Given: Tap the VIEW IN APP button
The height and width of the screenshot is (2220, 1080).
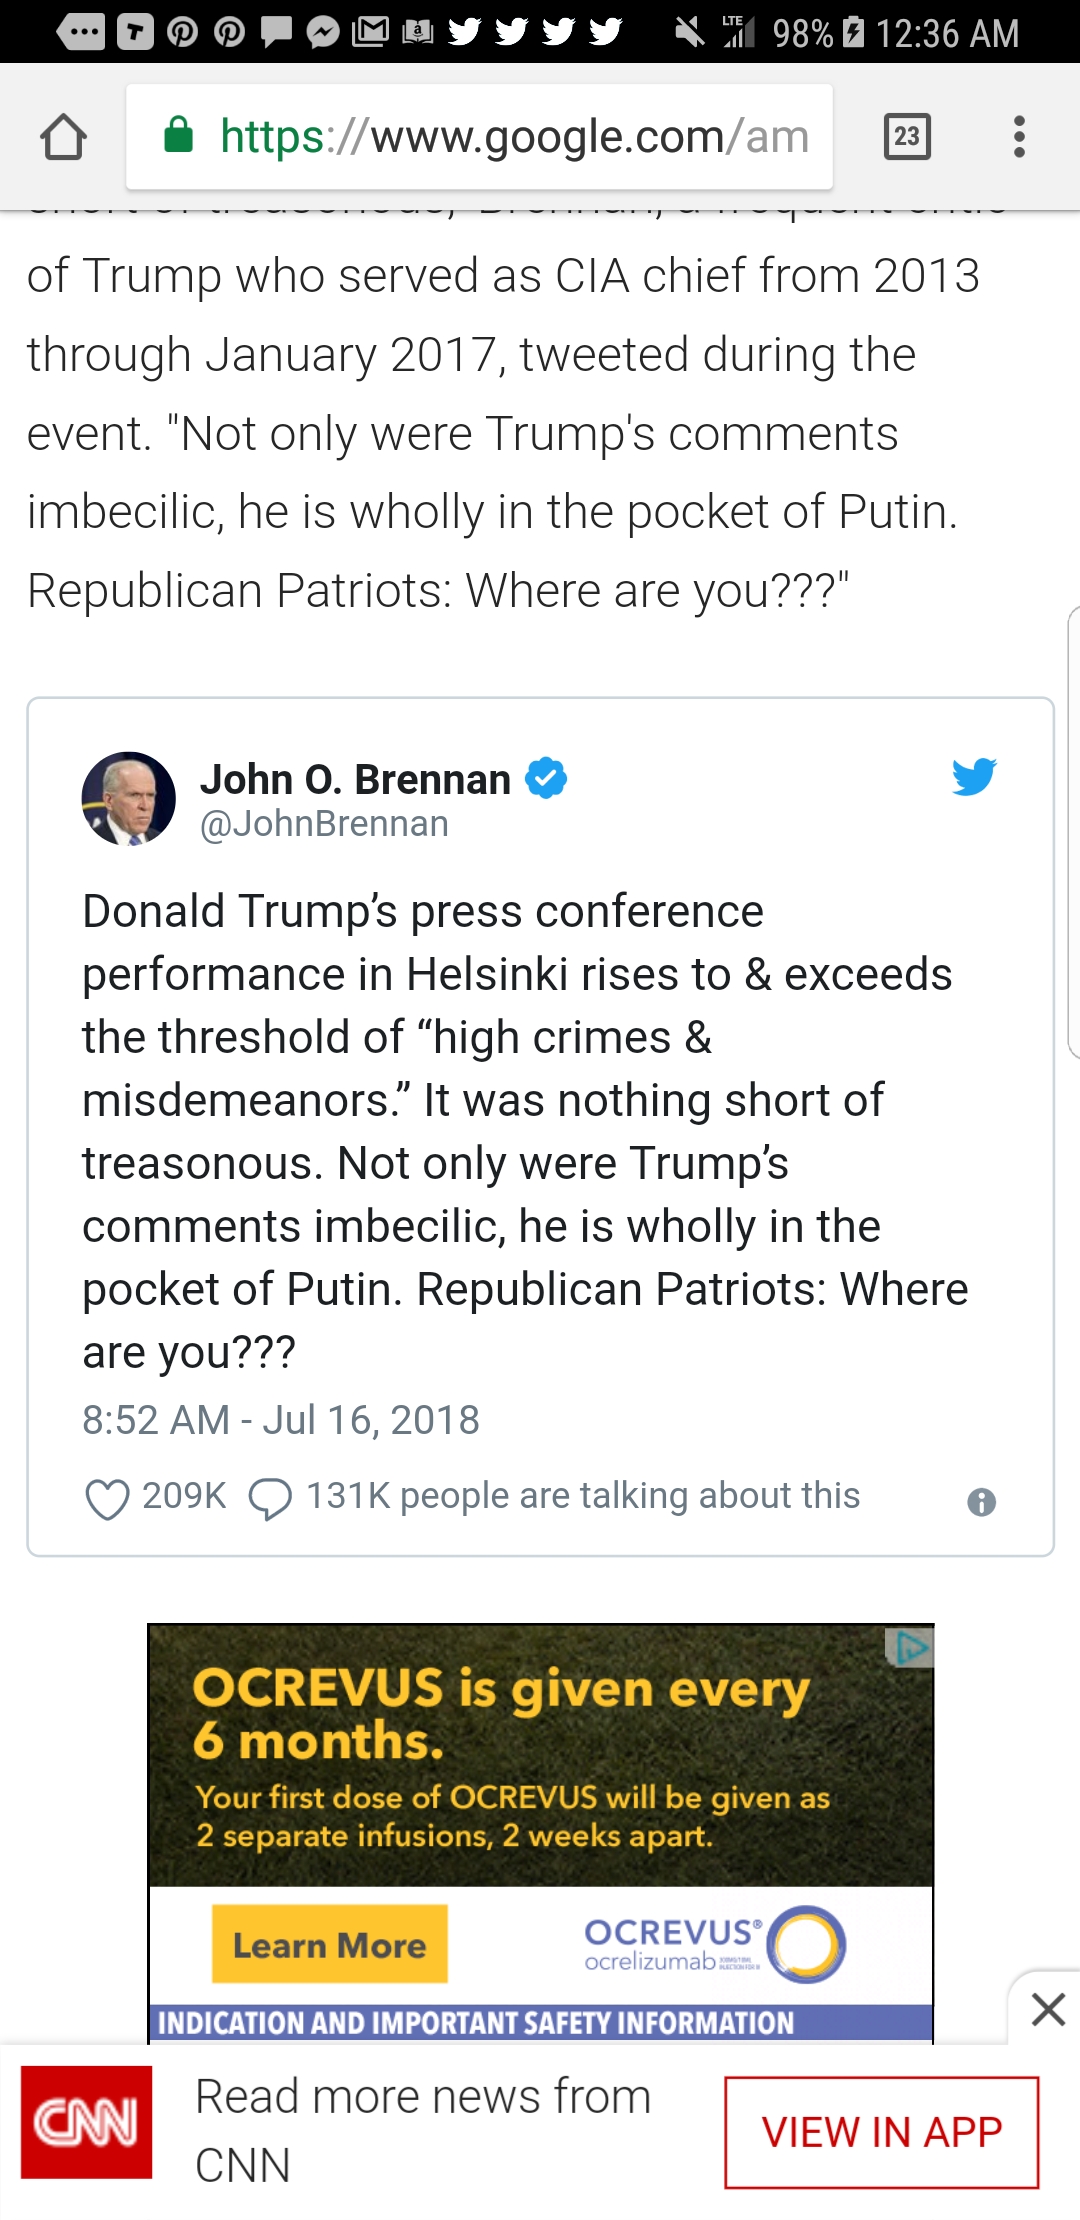Looking at the screenshot, I should (882, 2132).
